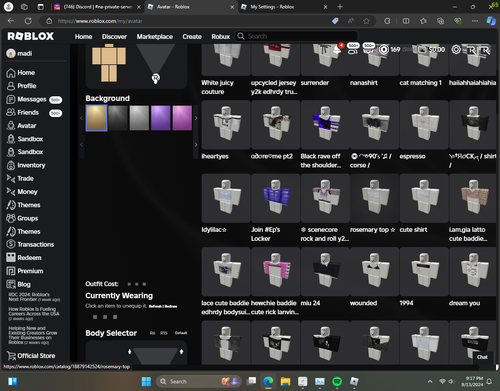Open Windows Start button

pyautogui.click(x=146, y=381)
